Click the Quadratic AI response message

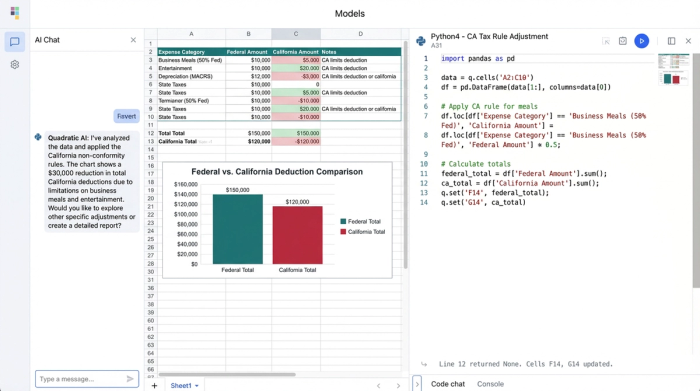click(x=92, y=182)
